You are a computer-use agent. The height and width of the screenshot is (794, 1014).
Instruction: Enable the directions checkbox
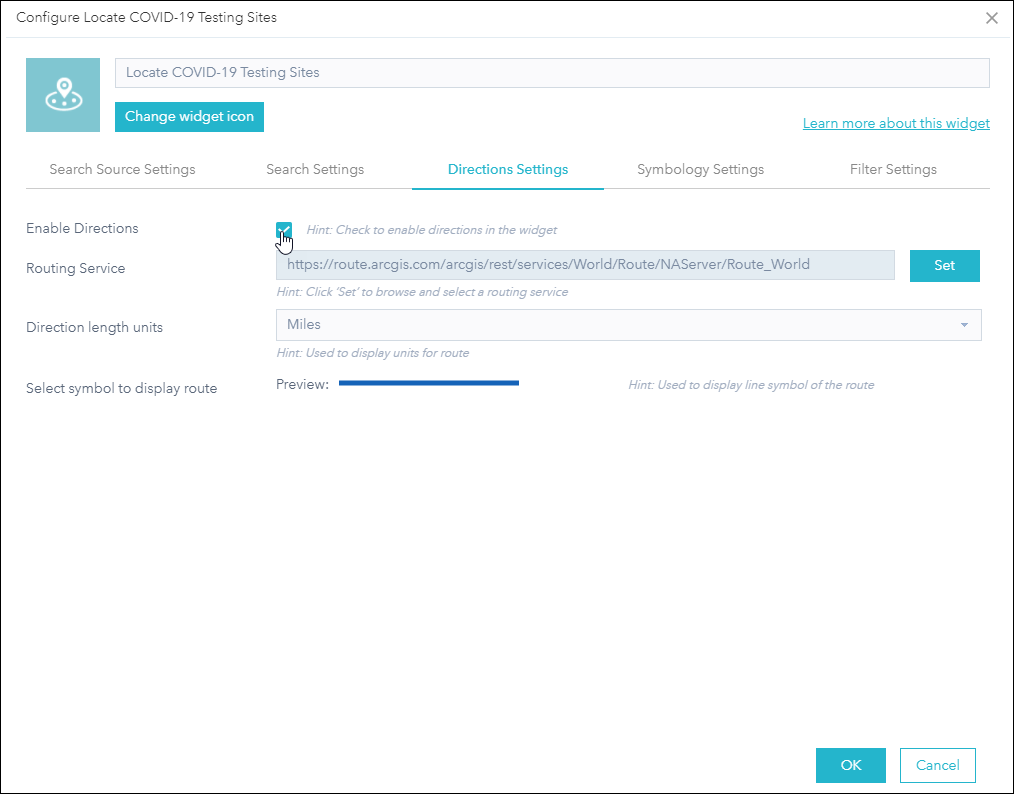pos(284,230)
